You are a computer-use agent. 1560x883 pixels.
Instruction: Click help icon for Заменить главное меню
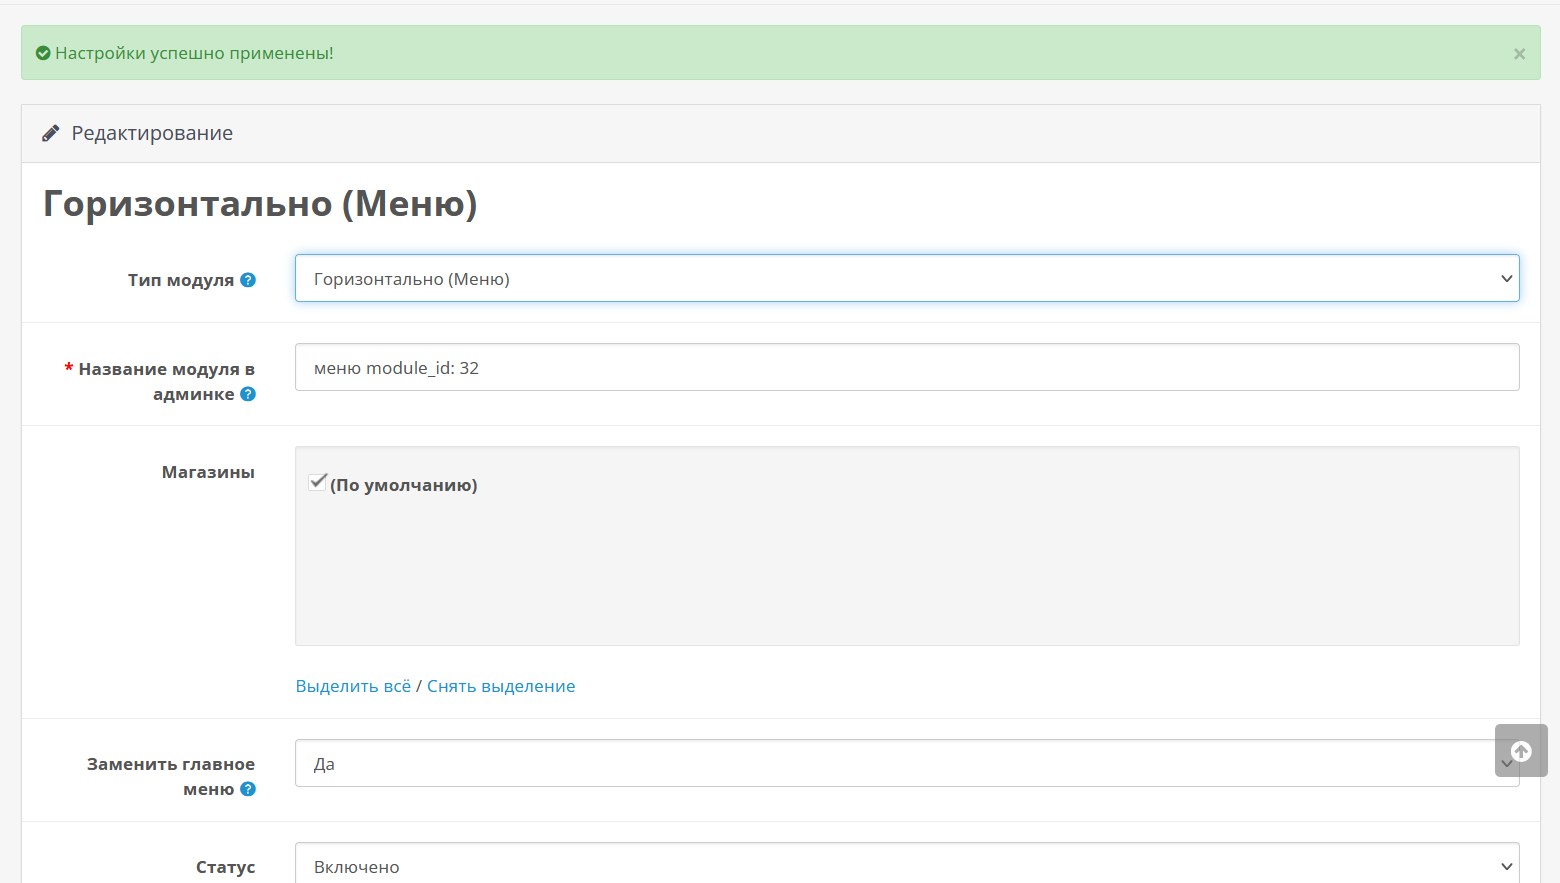248,789
